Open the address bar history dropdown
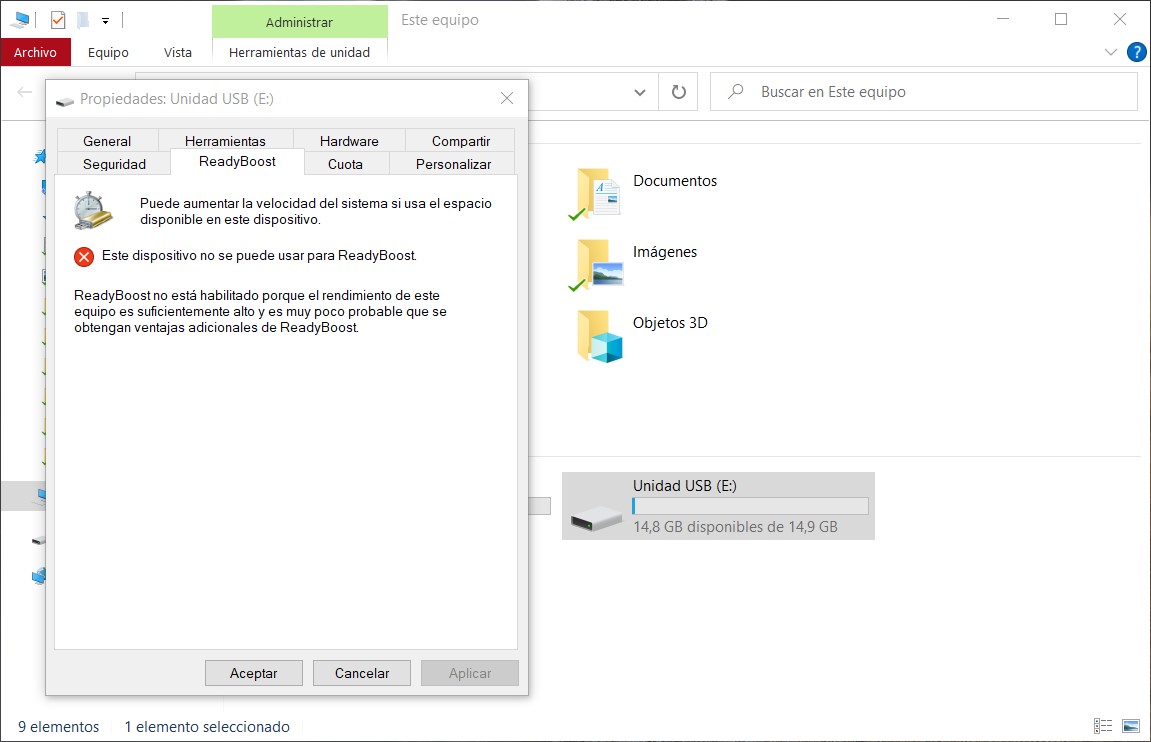 tap(640, 92)
